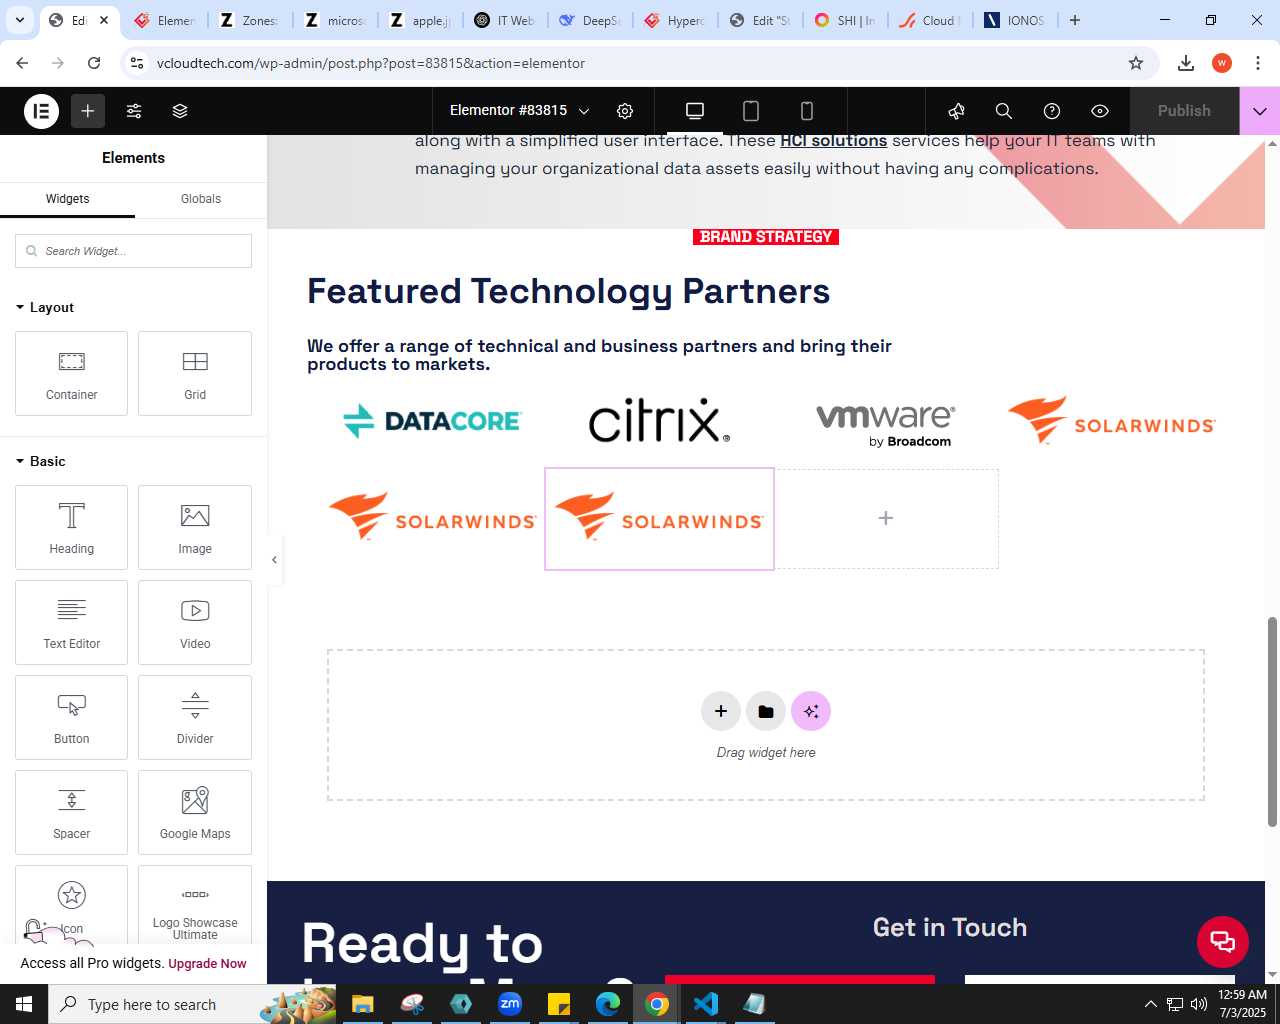Screen dimensions: 1280x1024
Task: Select the Text Editor widget
Action: click(71, 622)
